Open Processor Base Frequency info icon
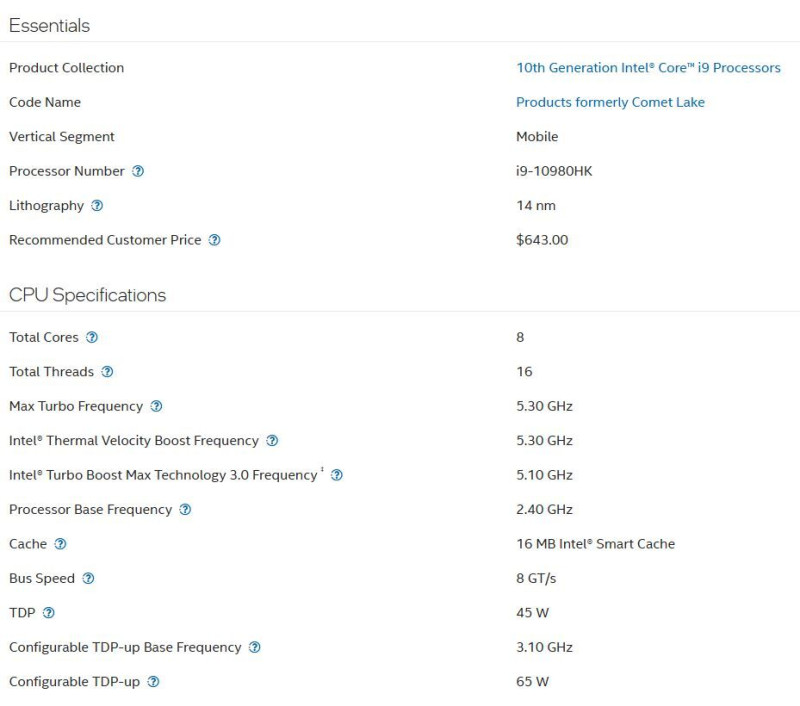 (x=185, y=510)
